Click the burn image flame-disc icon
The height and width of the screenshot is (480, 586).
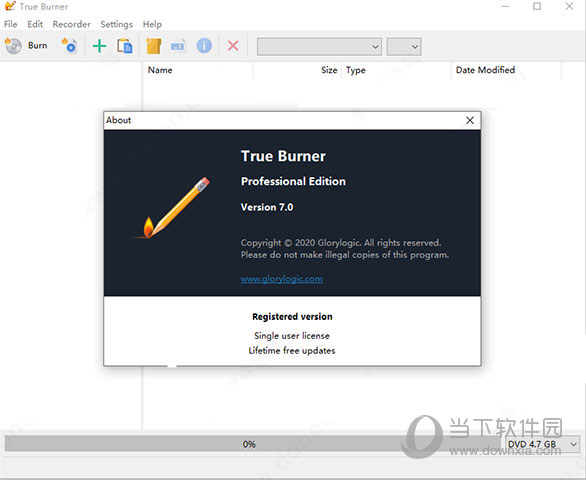pos(70,46)
